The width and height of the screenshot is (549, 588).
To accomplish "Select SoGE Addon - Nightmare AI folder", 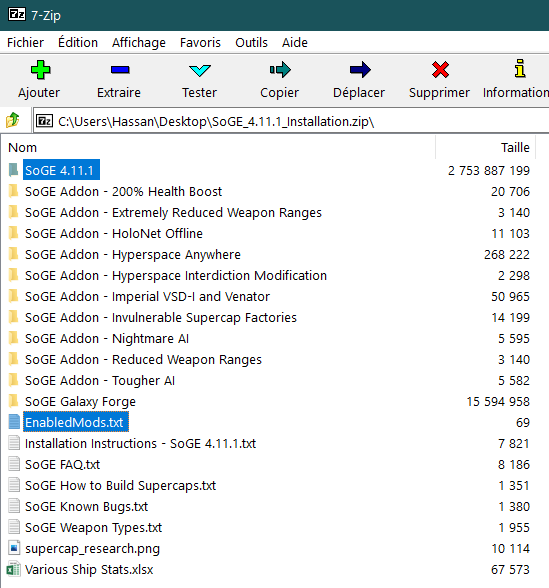I will (x=106, y=339).
